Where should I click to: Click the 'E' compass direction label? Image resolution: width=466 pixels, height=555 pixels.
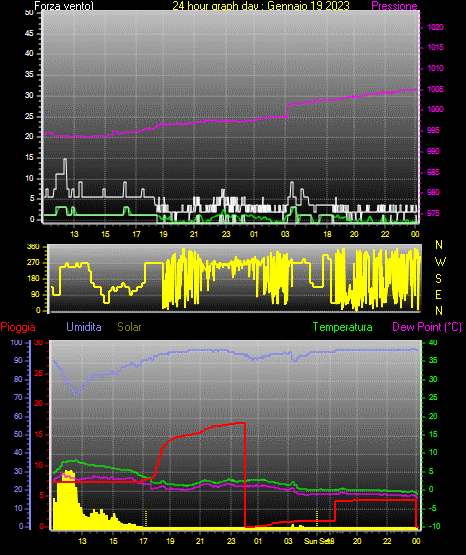[x=438, y=294]
